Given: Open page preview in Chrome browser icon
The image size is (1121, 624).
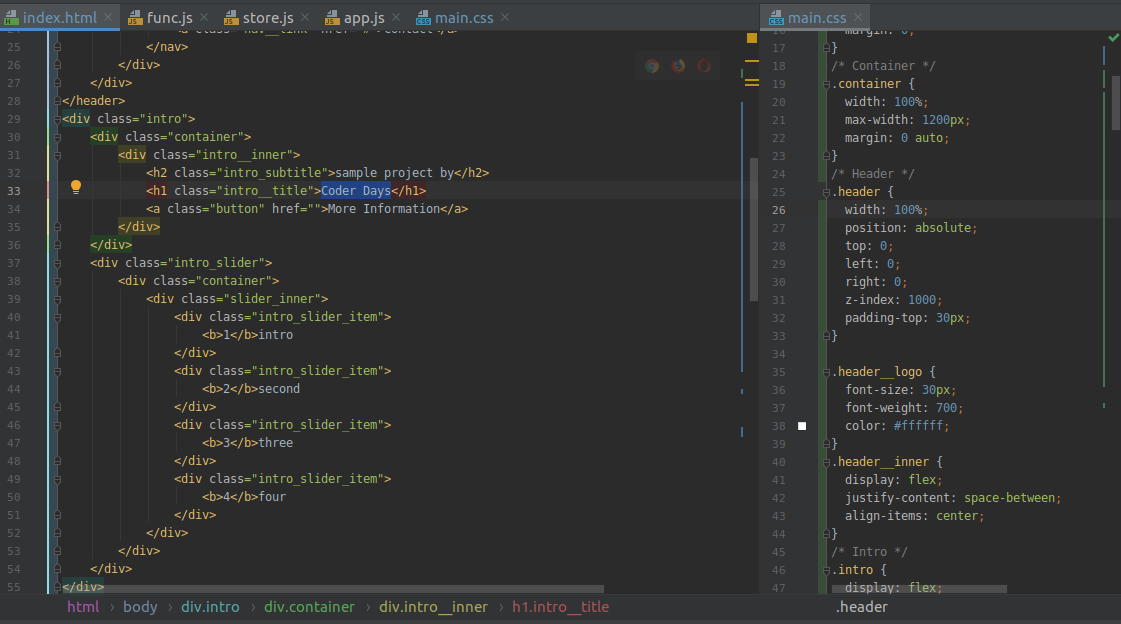Looking at the screenshot, I should (652, 66).
